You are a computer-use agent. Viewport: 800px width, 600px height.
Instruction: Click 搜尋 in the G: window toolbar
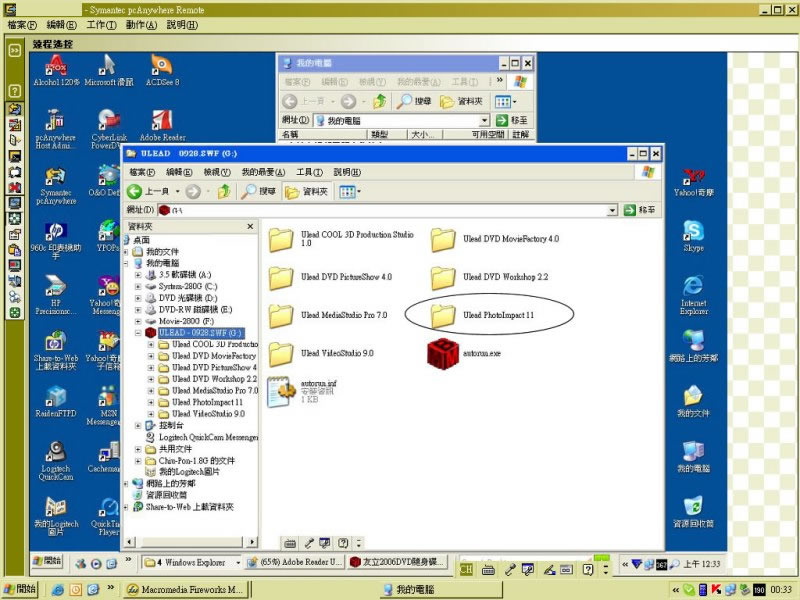point(259,191)
